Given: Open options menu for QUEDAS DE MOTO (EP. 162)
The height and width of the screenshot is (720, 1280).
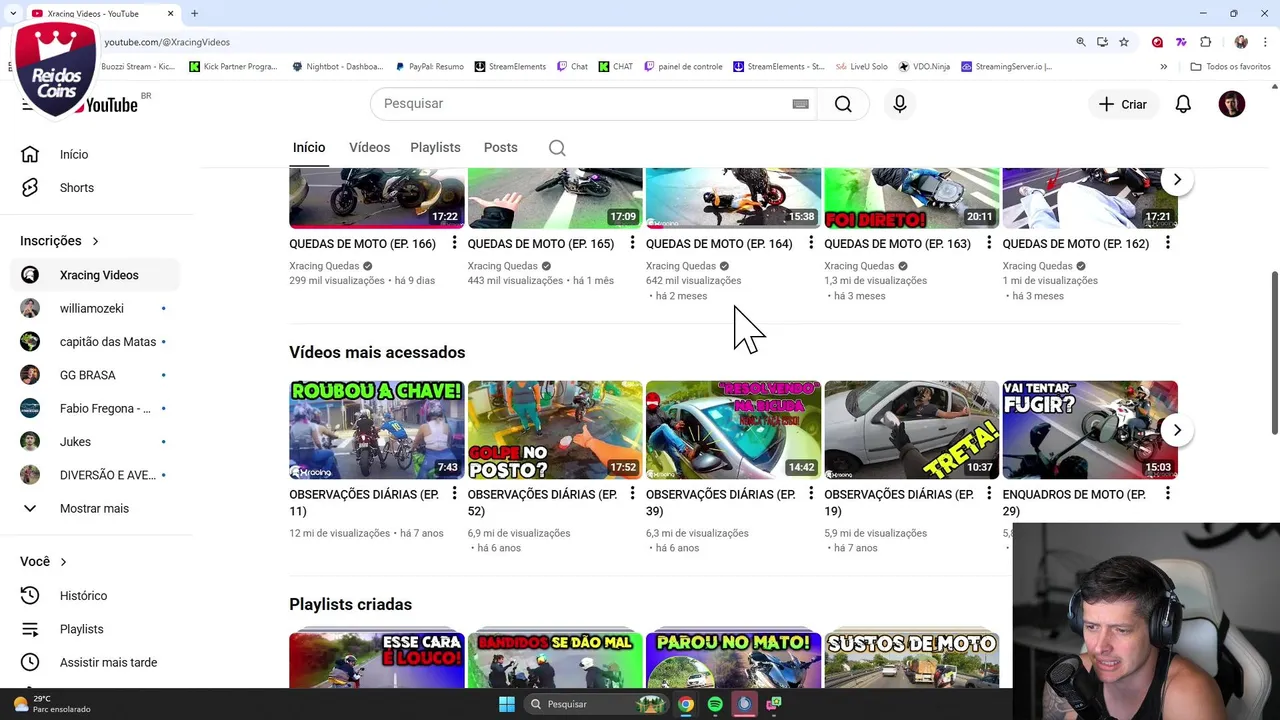Looking at the screenshot, I should click(1167, 243).
